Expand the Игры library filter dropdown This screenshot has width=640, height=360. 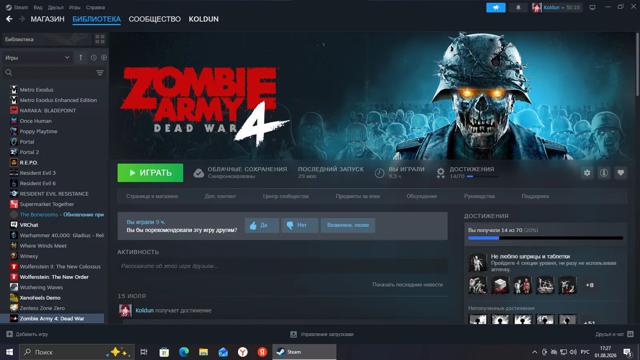[x=37, y=58]
